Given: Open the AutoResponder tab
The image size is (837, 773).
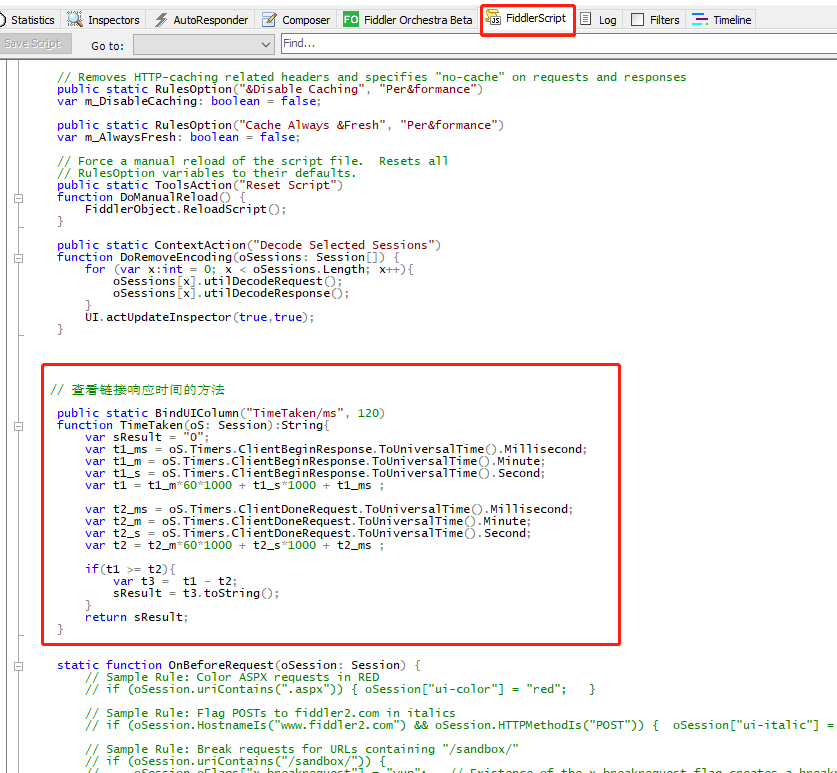Looking at the screenshot, I should (x=201, y=20).
